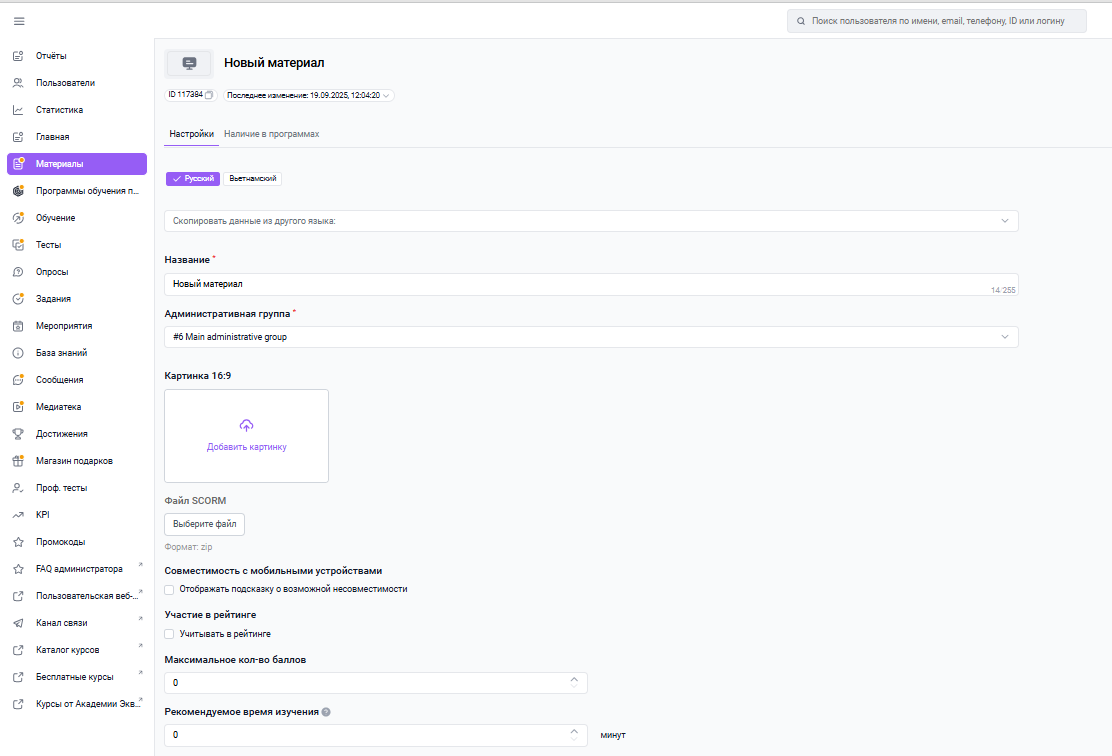Open Канал связи telegram icon
This screenshot has width=1112, height=756.
point(18,623)
